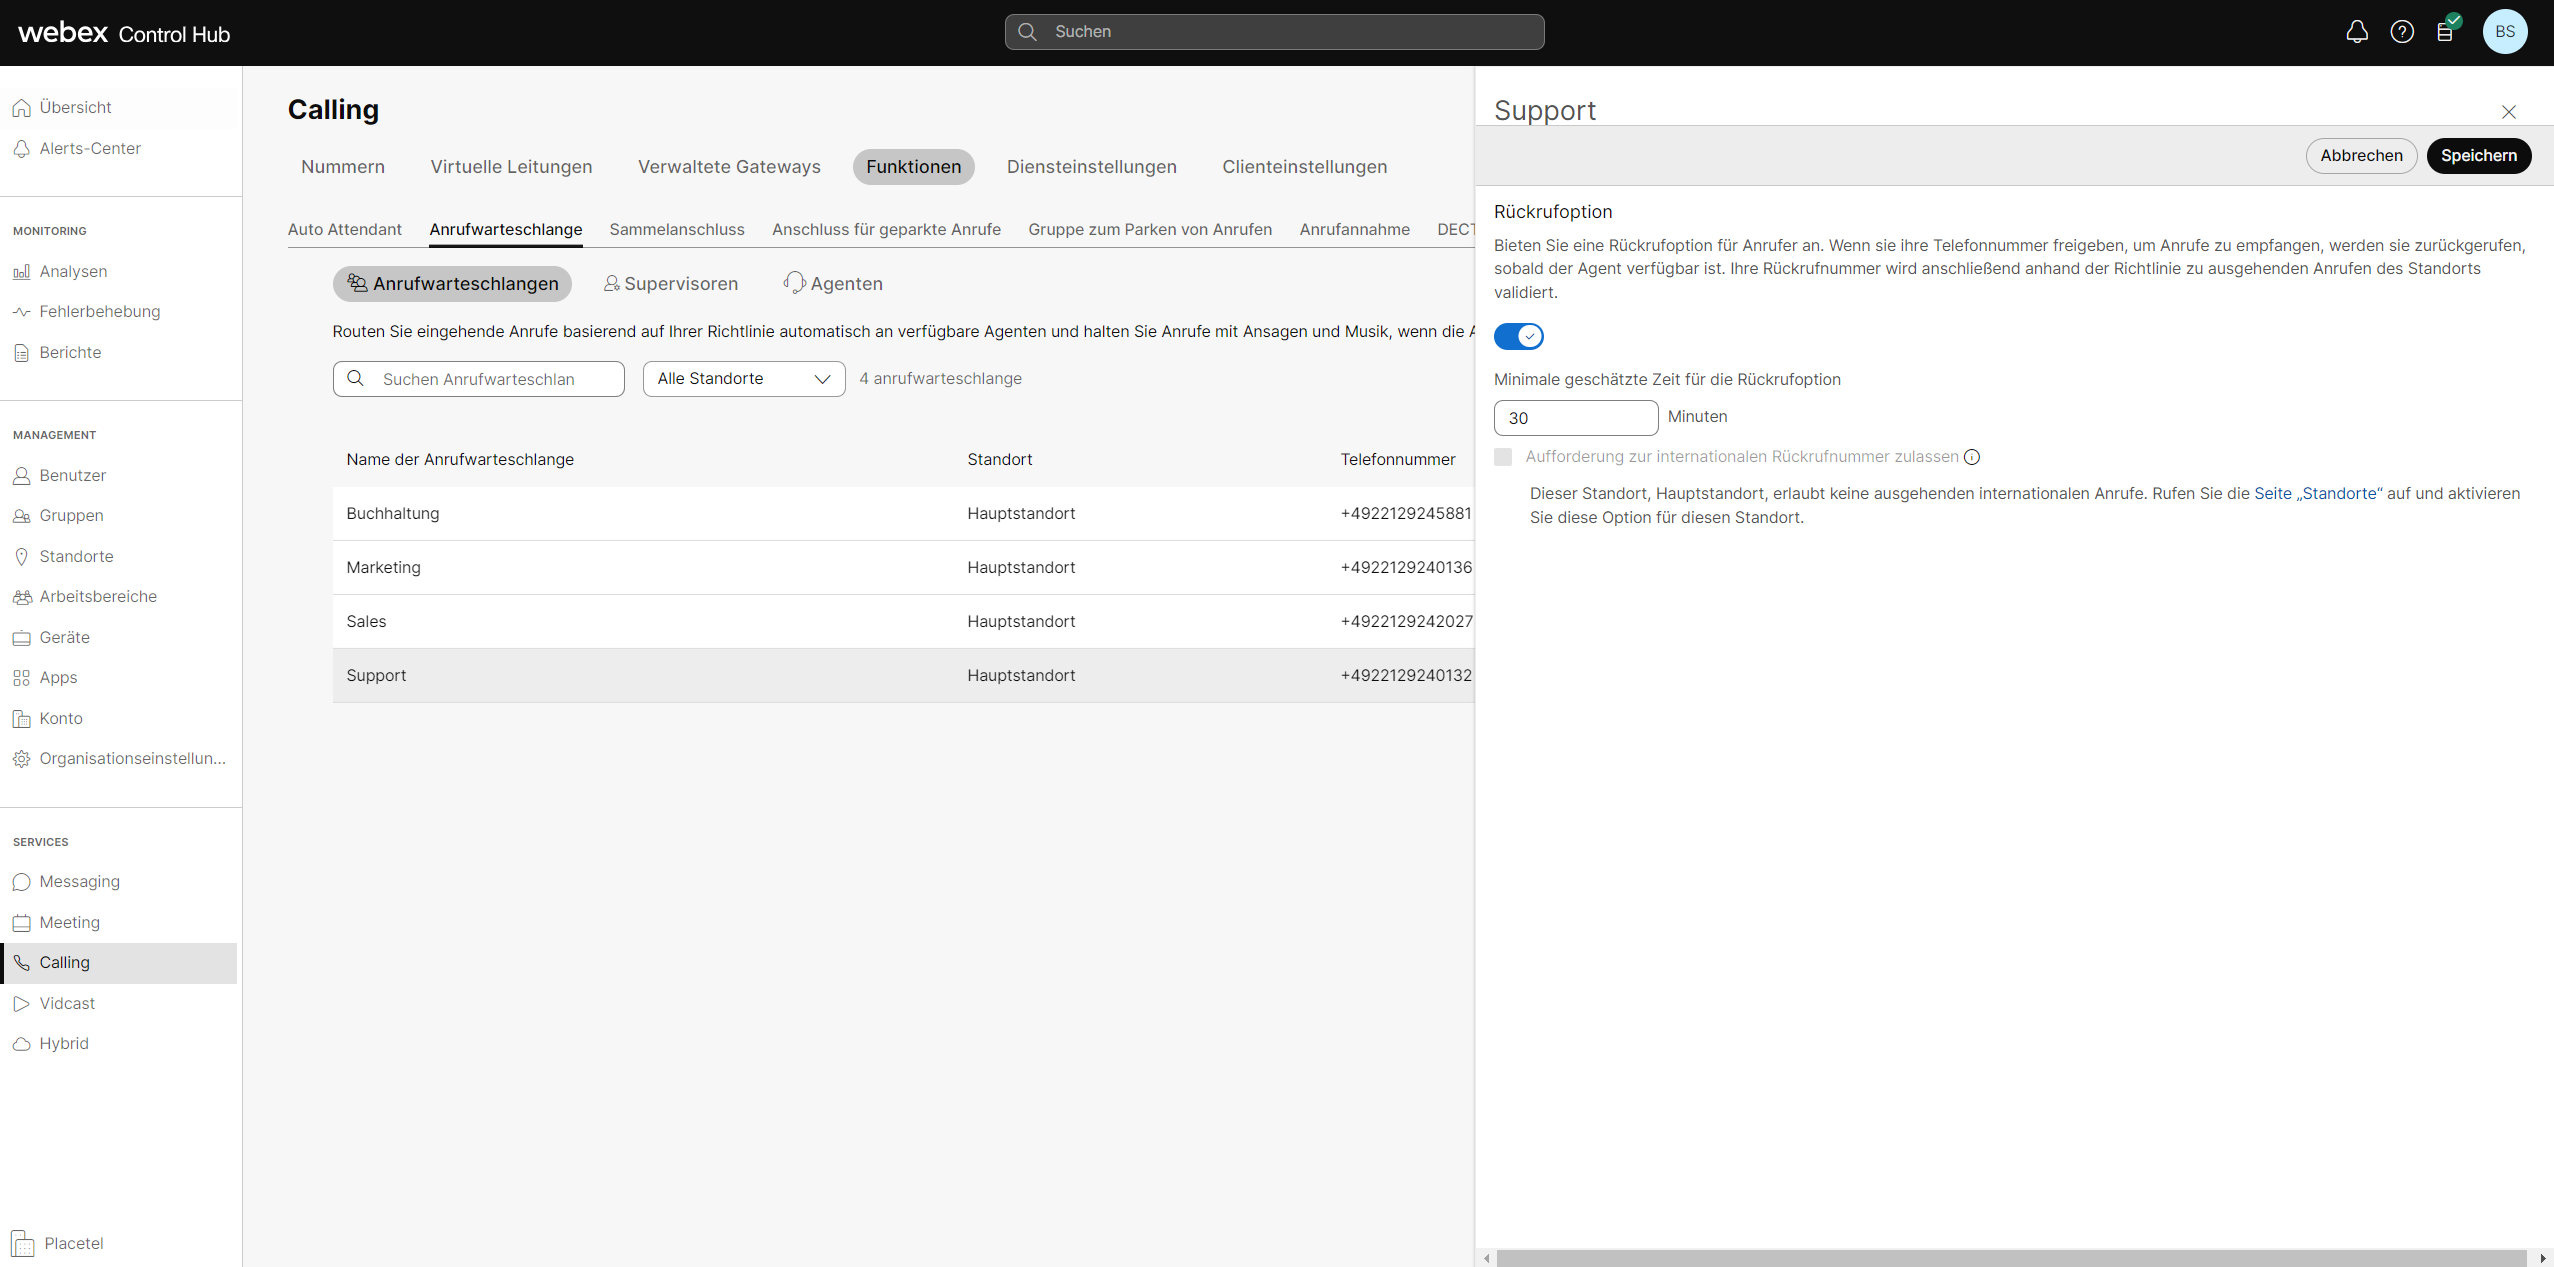
Task: Follow the Seite „Standorte“ link
Action: 2317,493
